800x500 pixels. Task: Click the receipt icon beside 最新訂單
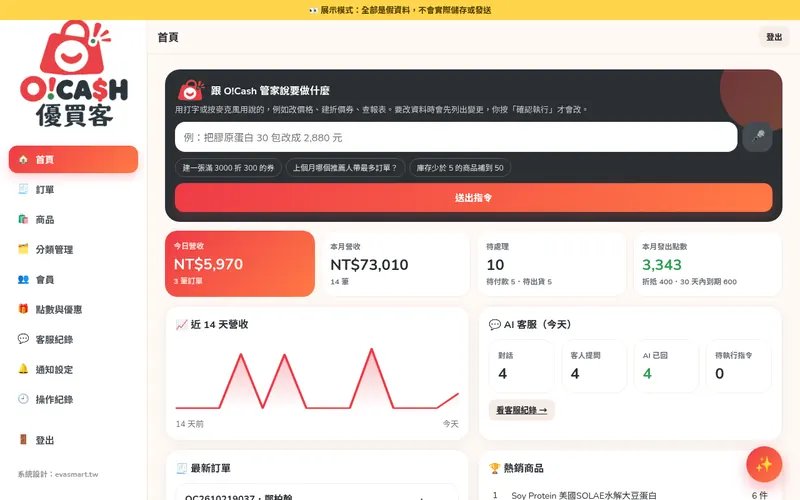(x=181, y=468)
